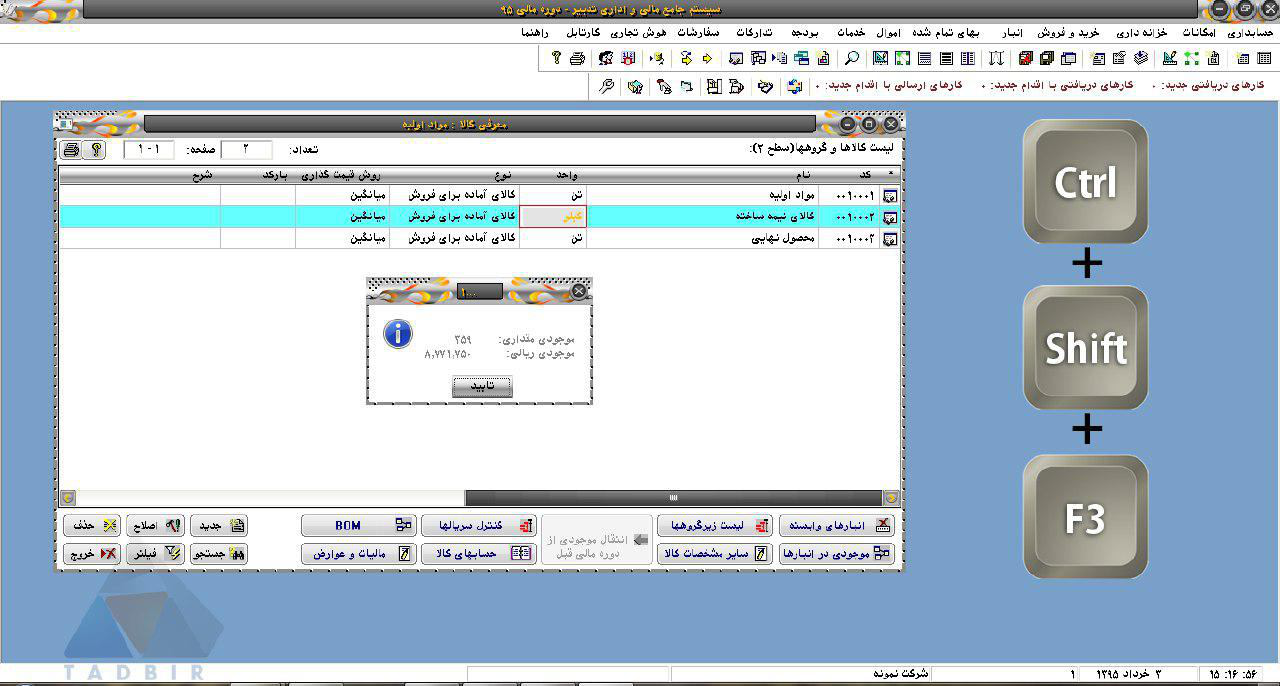Open the BOM button
This screenshot has height=686, width=1280.
(358, 525)
